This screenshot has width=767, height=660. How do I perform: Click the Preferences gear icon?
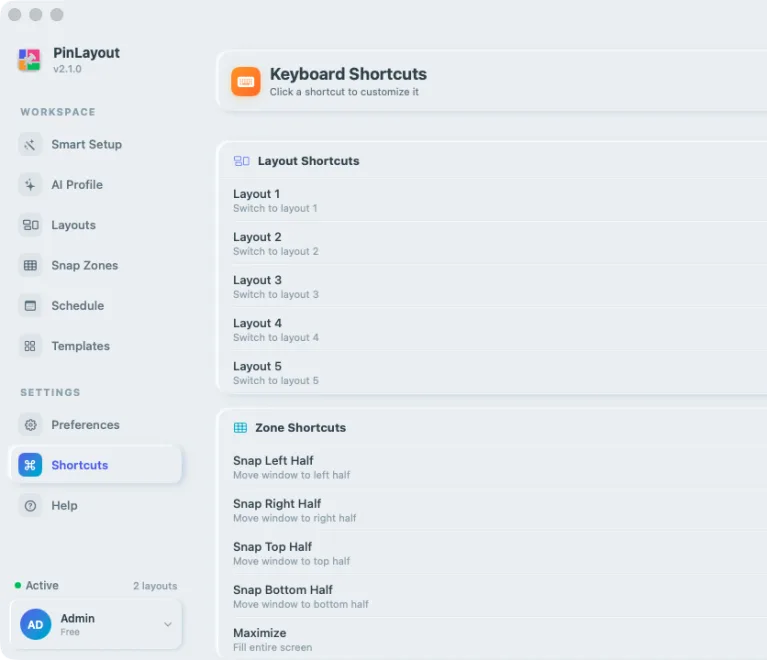[x=30, y=425]
